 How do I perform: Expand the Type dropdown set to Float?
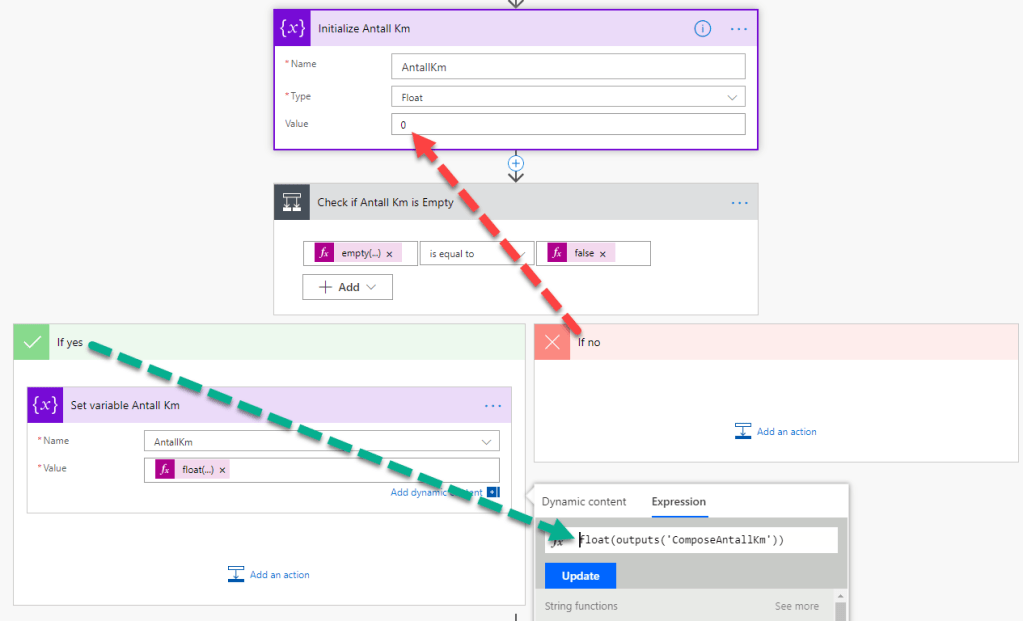pyautogui.click(x=567, y=97)
